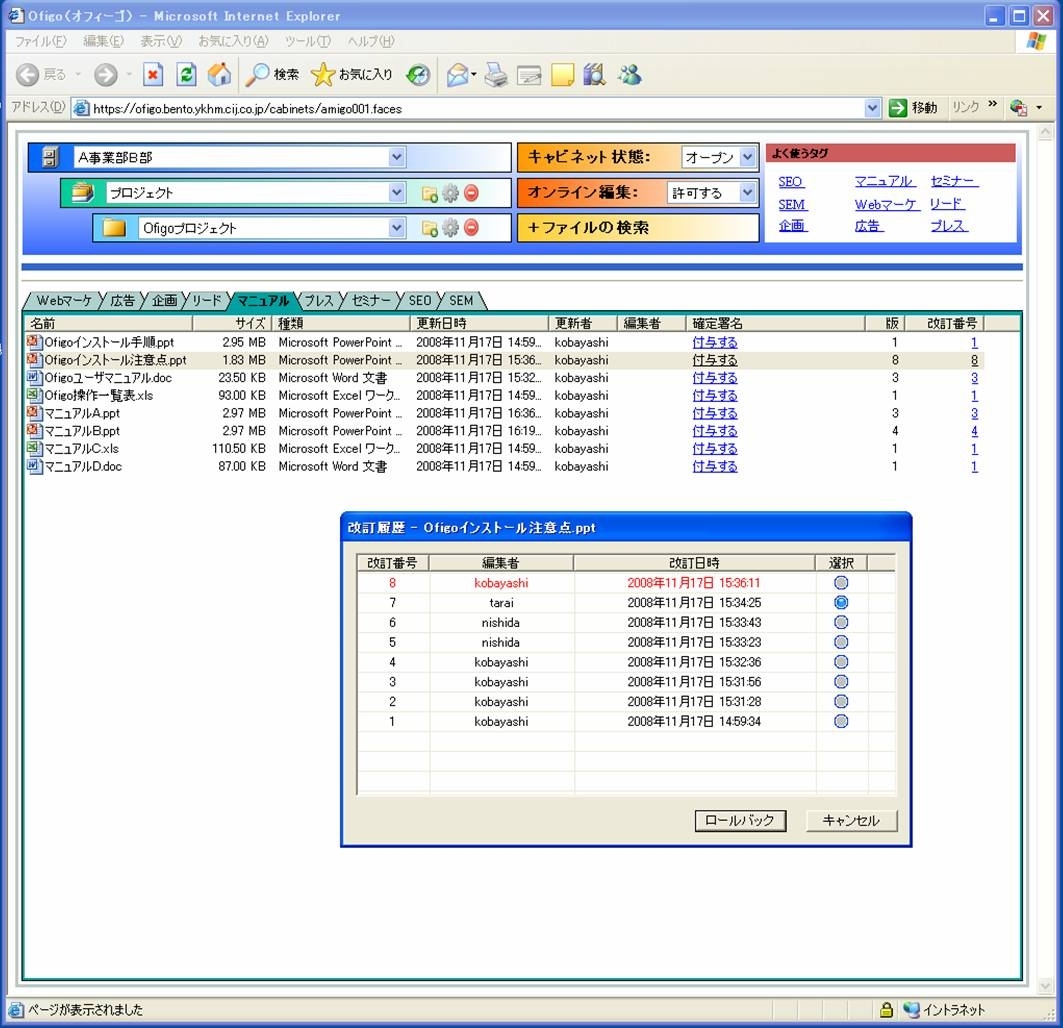The image size is (1063, 1028).
Task: Open the Ofigoプロジェクト subfolder dropdown
Action: tap(397, 228)
